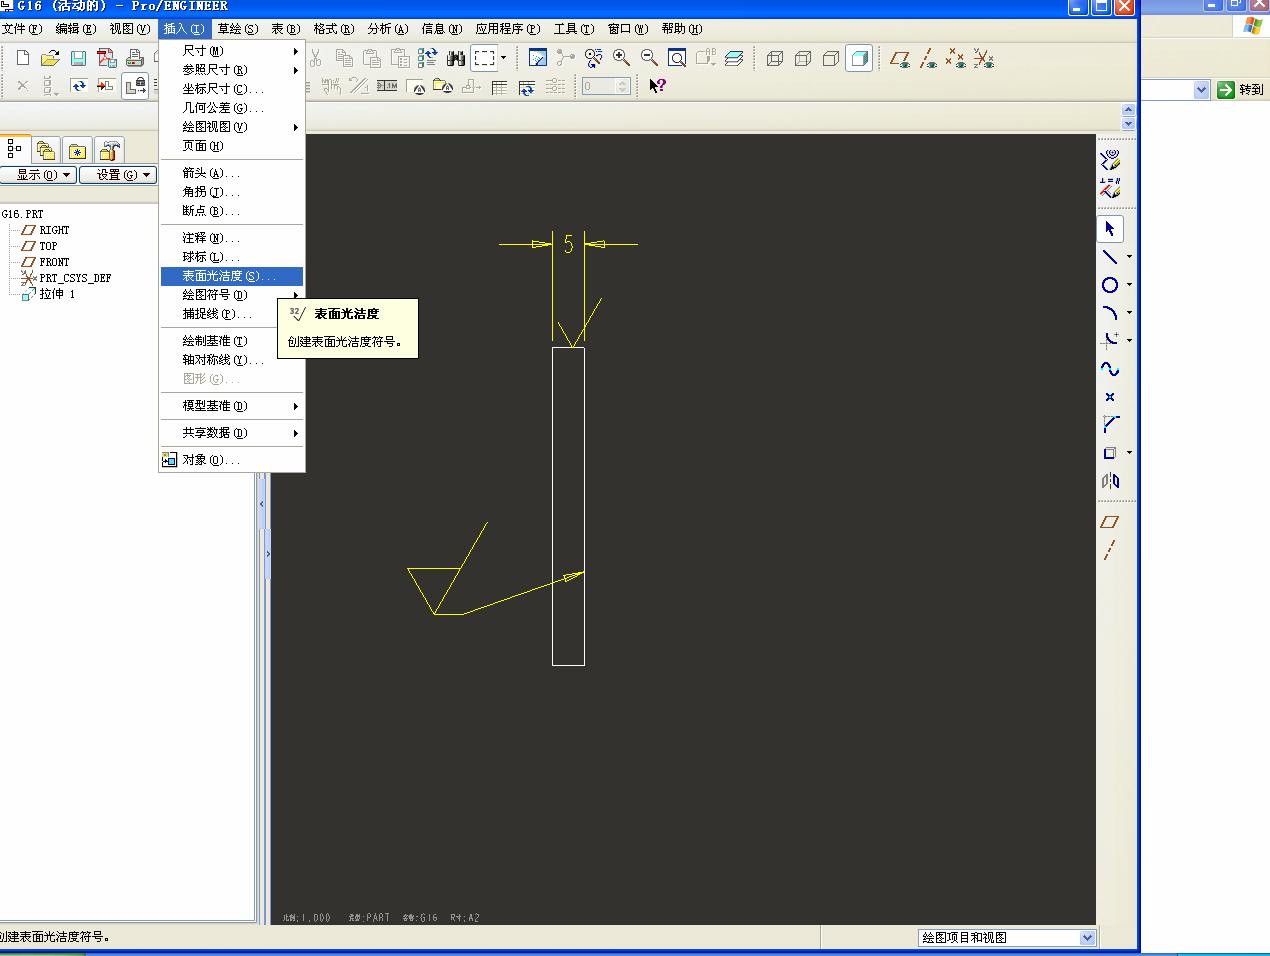Image resolution: width=1270 pixels, height=956 pixels.
Task: Click the Wireframe display icon
Action: coord(774,58)
